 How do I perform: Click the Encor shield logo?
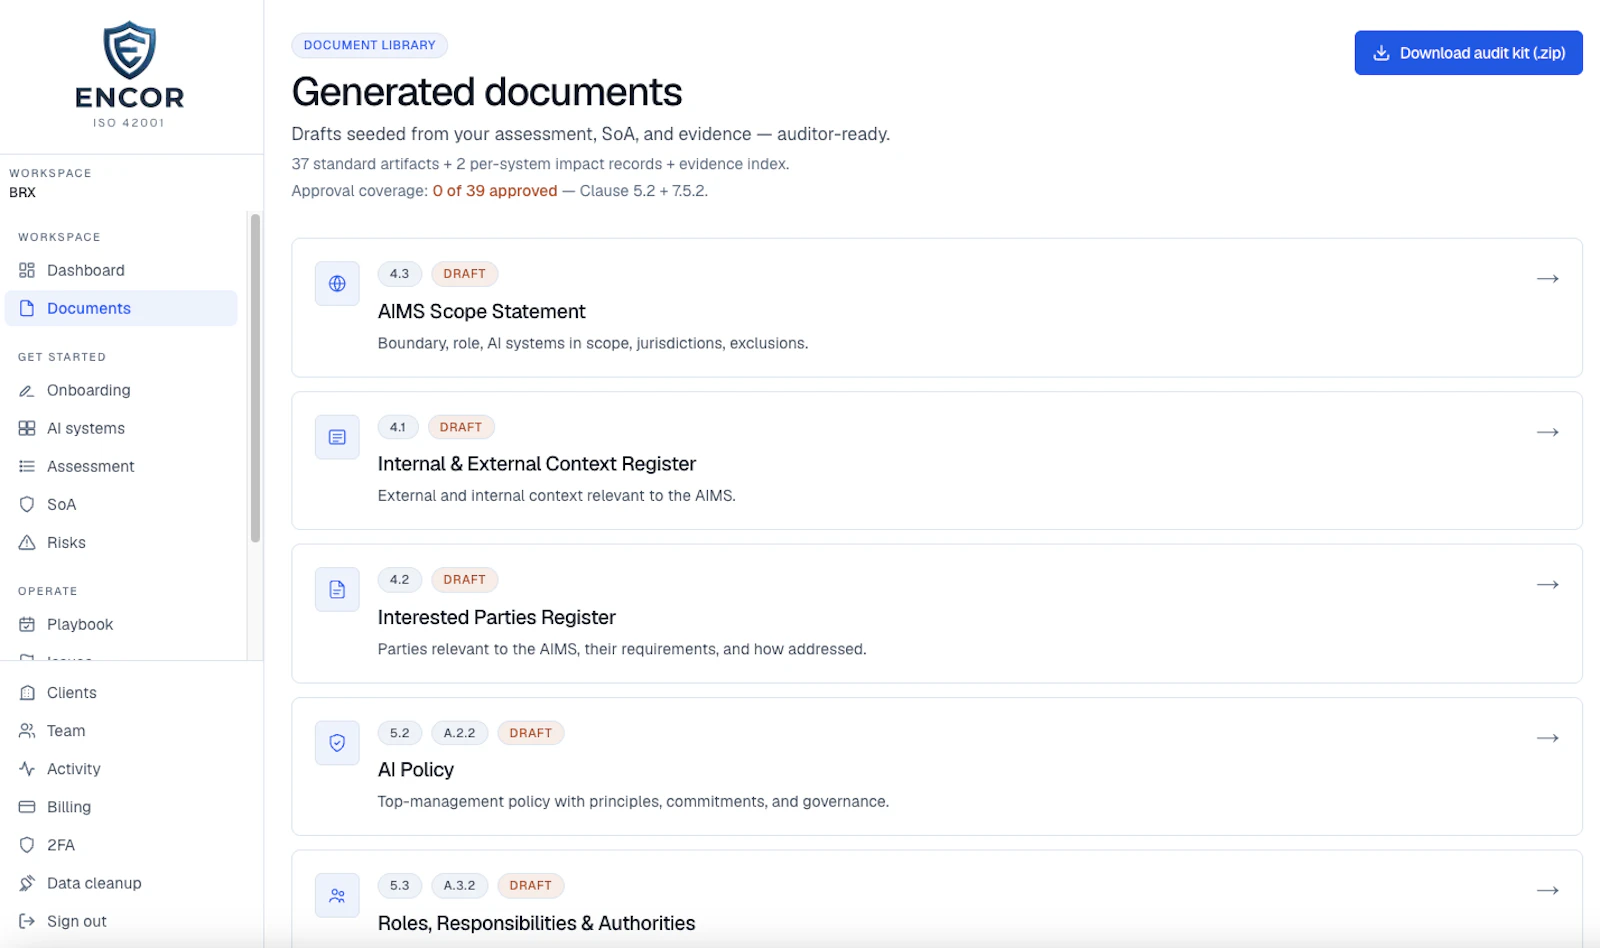point(130,50)
